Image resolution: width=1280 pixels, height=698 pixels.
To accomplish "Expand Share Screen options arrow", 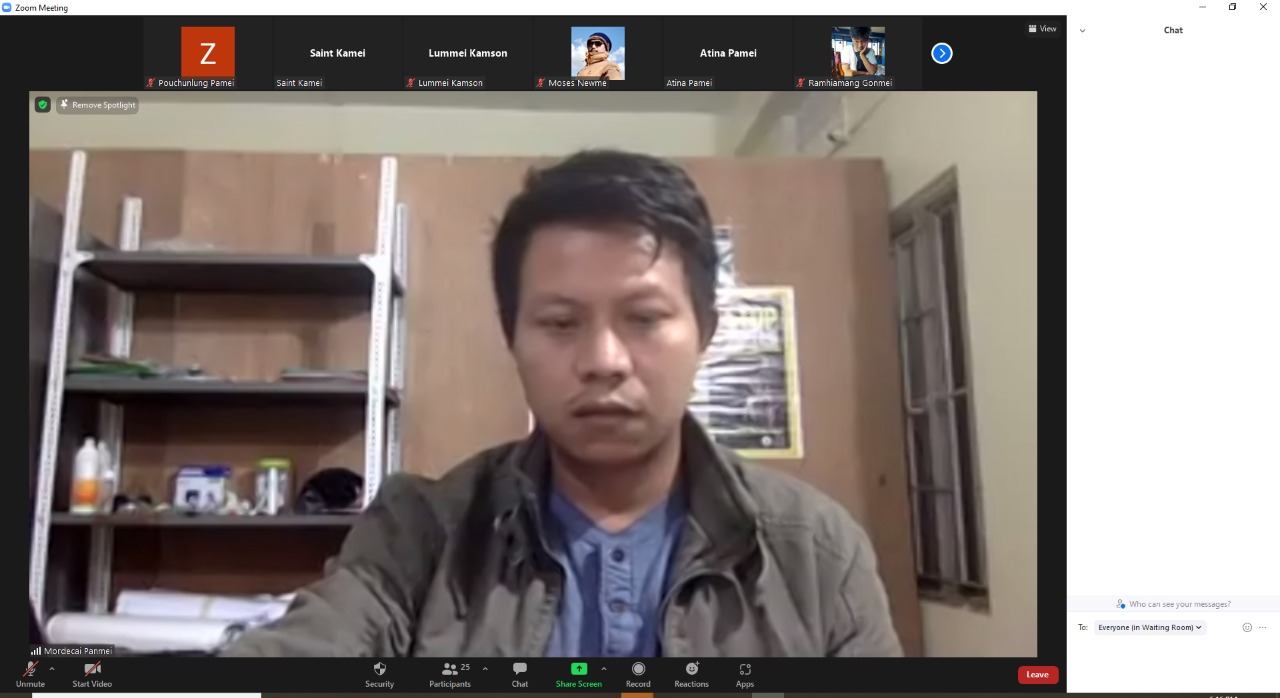I will coord(603,669).
